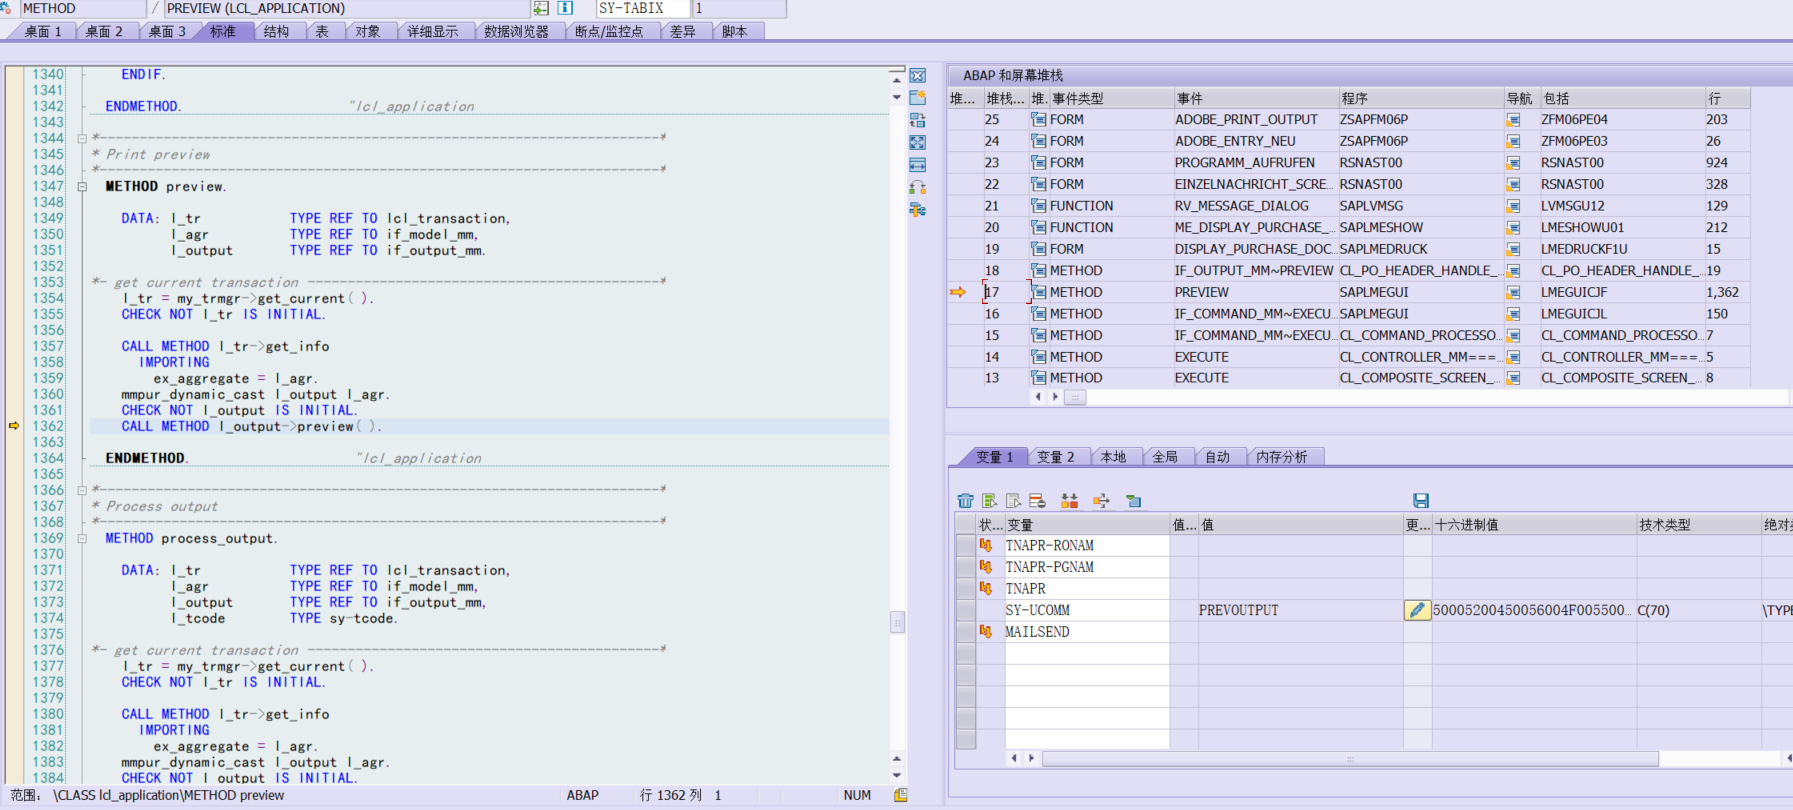Click the swap tools icon beside the editor

point(917,120)
